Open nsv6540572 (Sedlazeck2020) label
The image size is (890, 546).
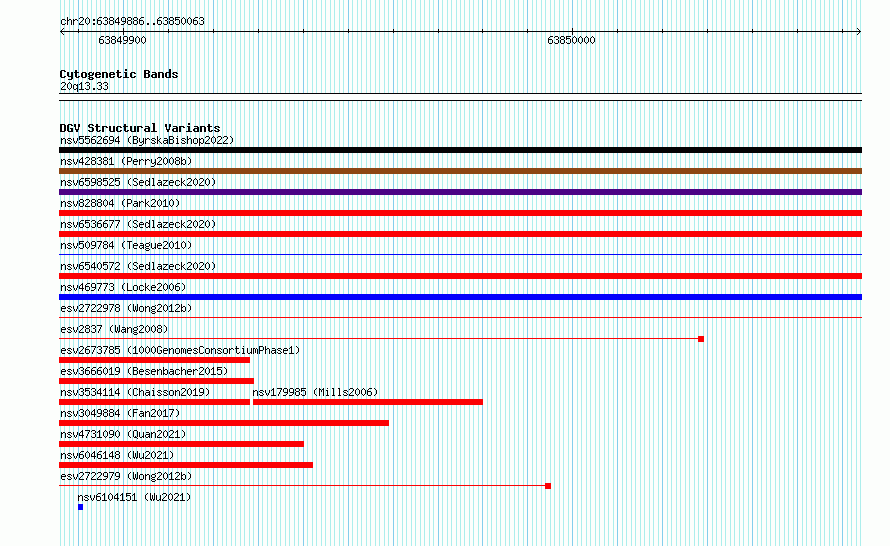[x=138, y=266]
